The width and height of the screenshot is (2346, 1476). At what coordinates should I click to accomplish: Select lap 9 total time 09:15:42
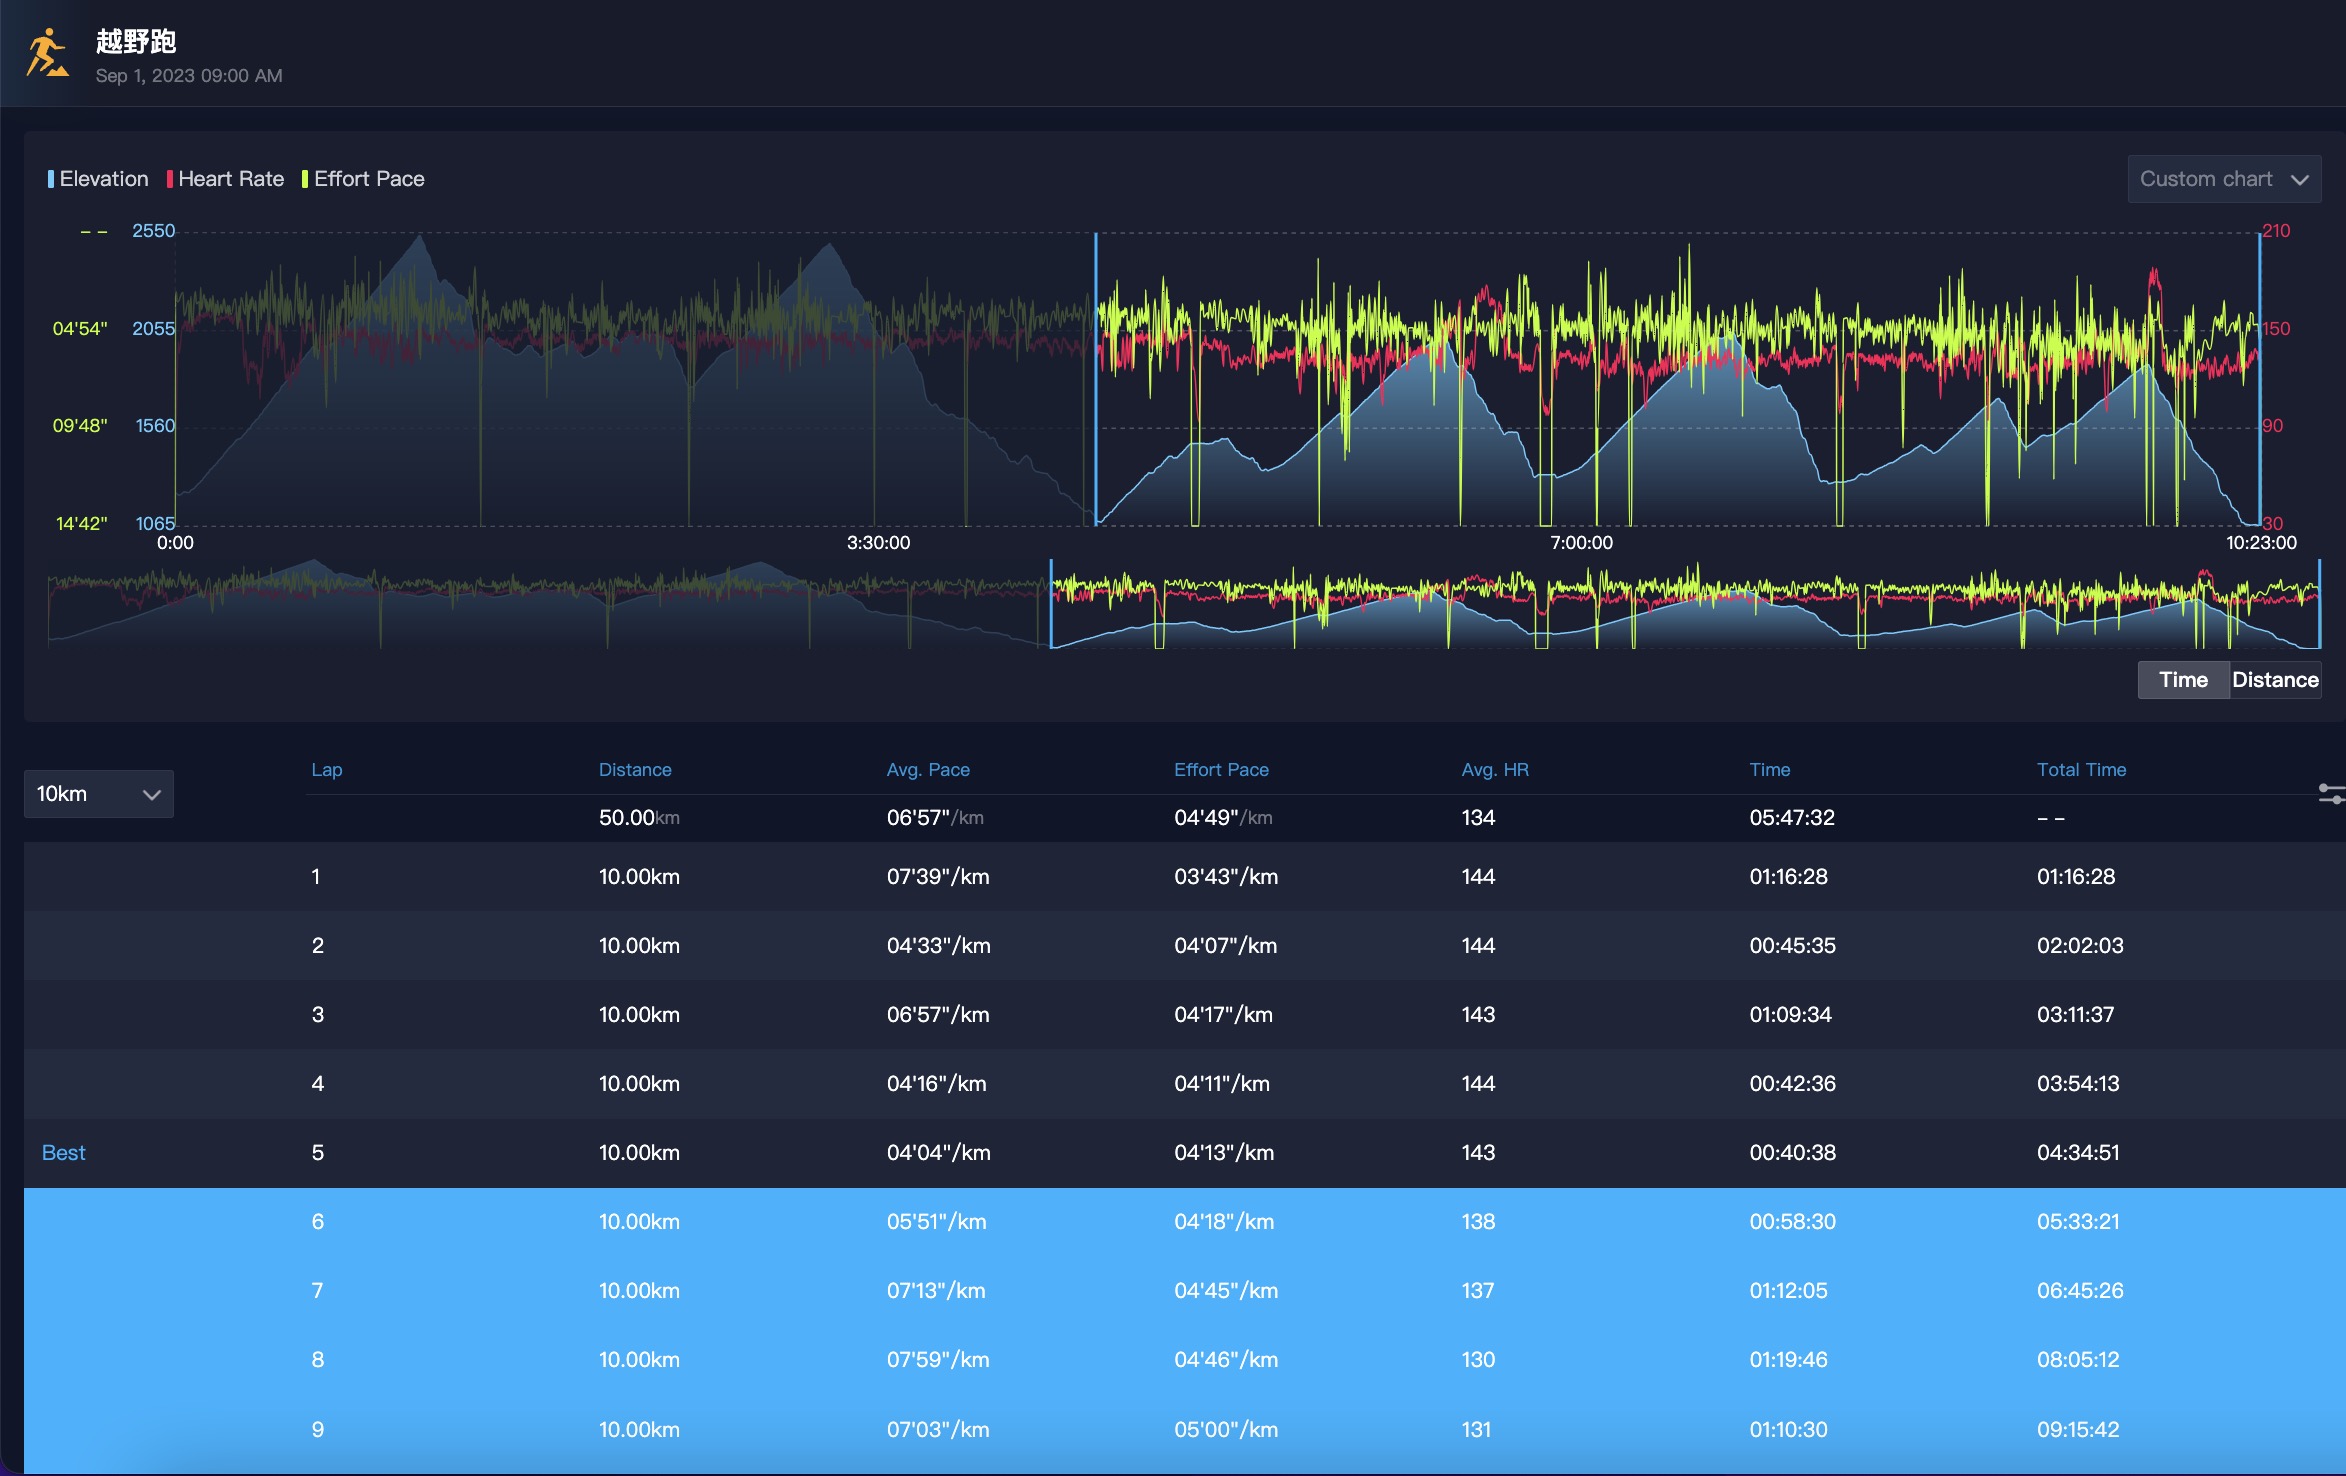tap(2078, 1430)
